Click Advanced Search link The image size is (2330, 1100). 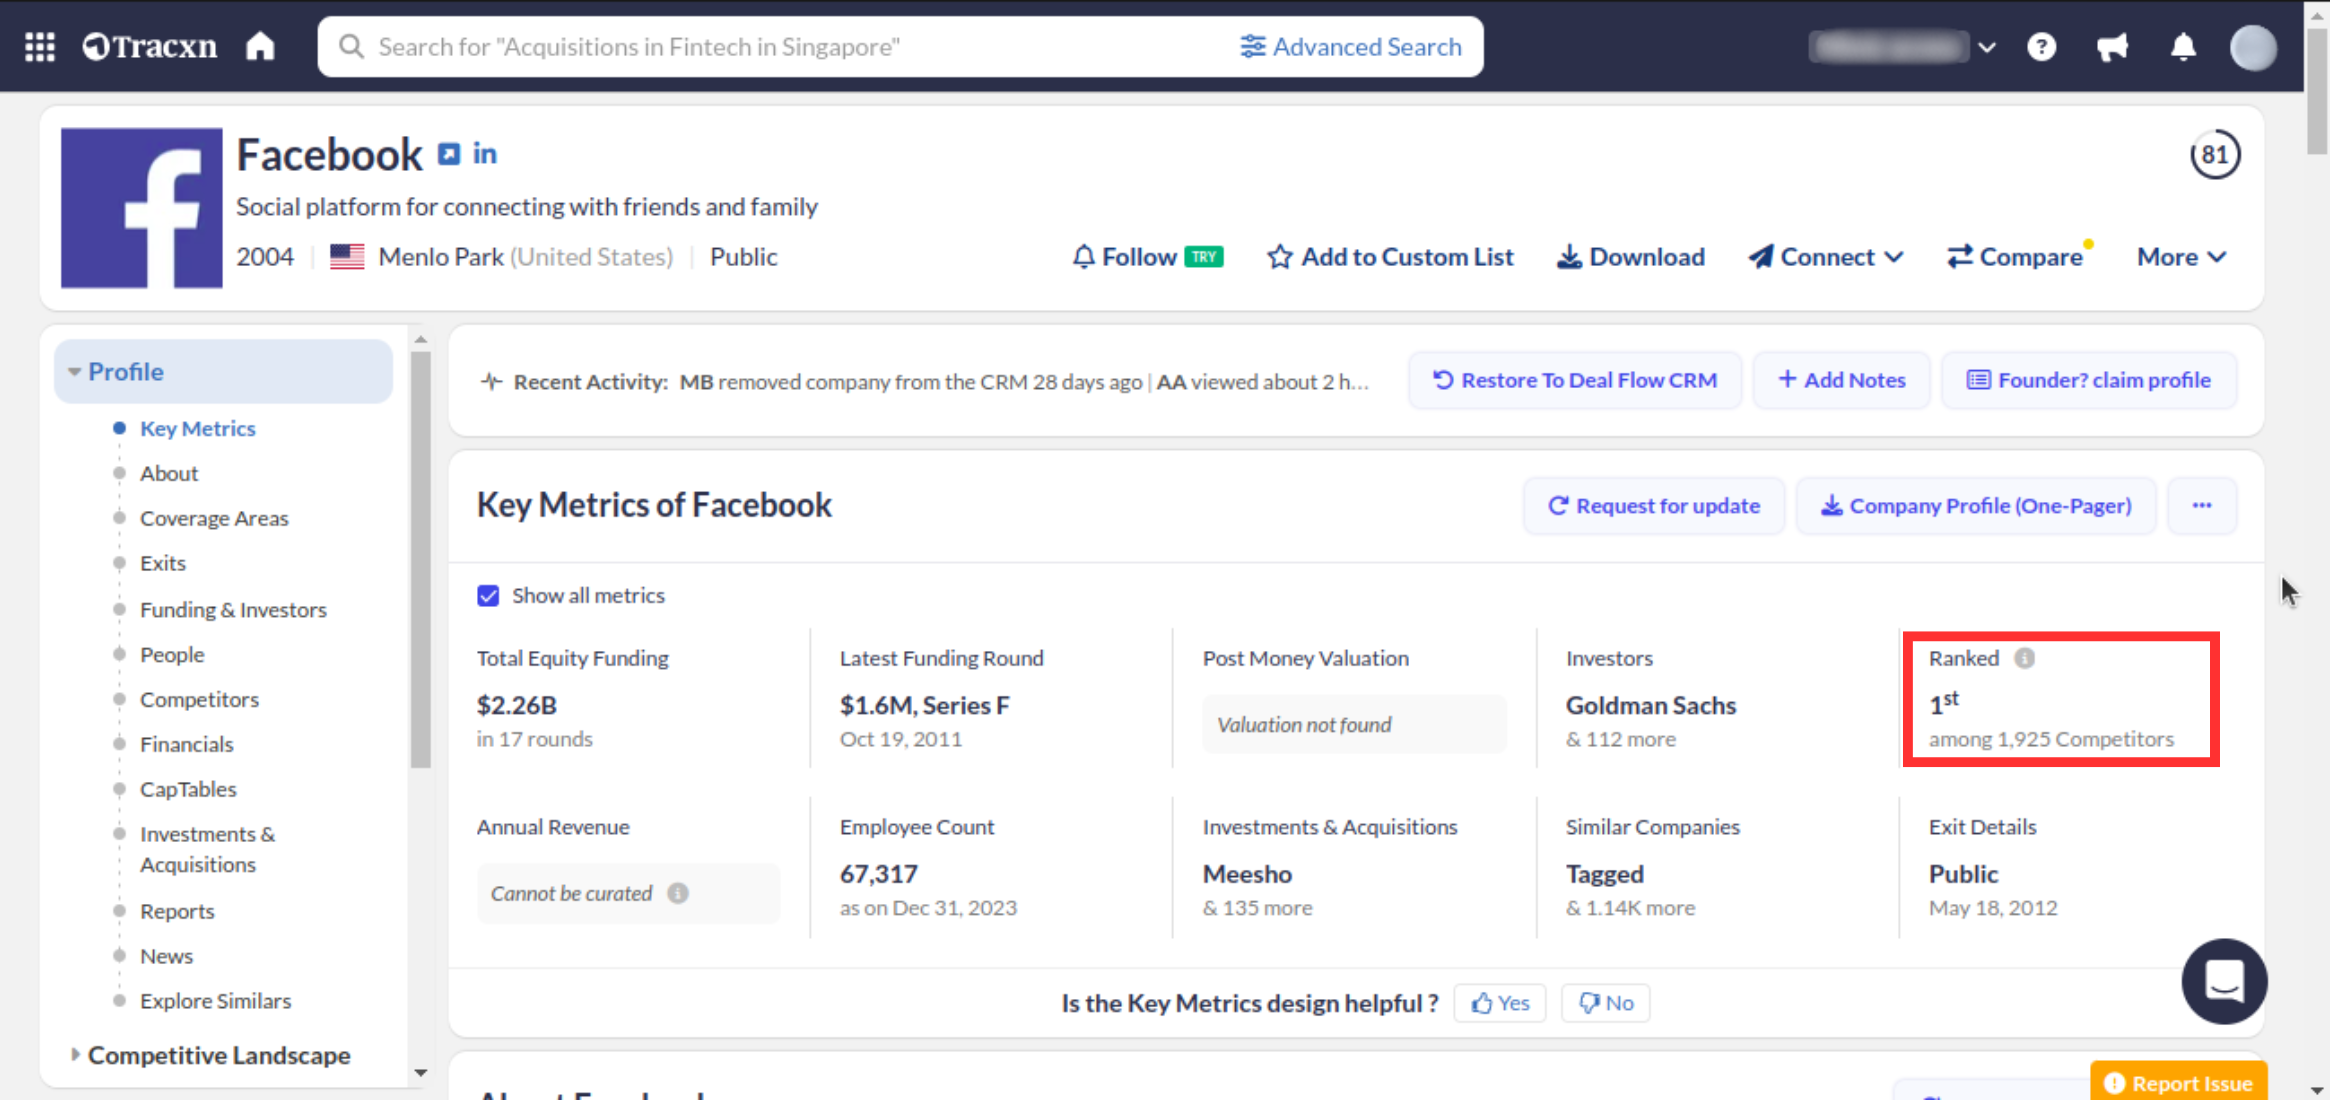1351,47
